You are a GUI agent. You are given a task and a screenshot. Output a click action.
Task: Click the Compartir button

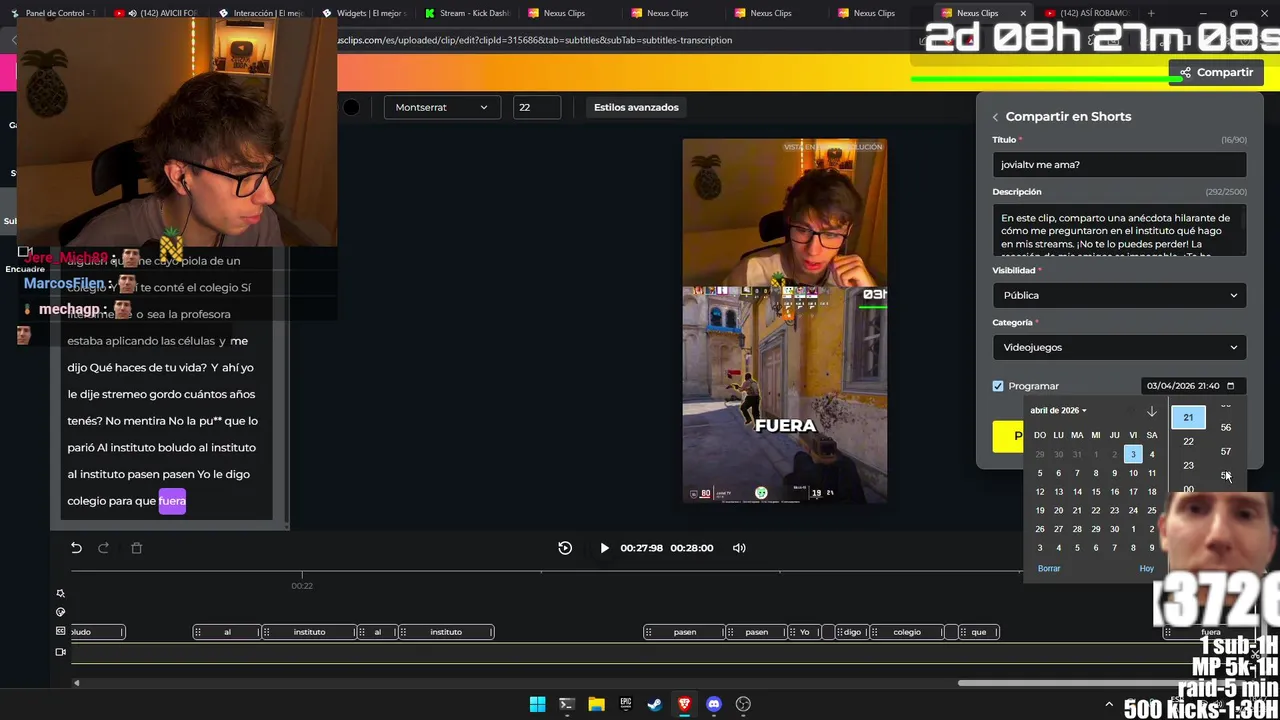(x=1216, y=72)
